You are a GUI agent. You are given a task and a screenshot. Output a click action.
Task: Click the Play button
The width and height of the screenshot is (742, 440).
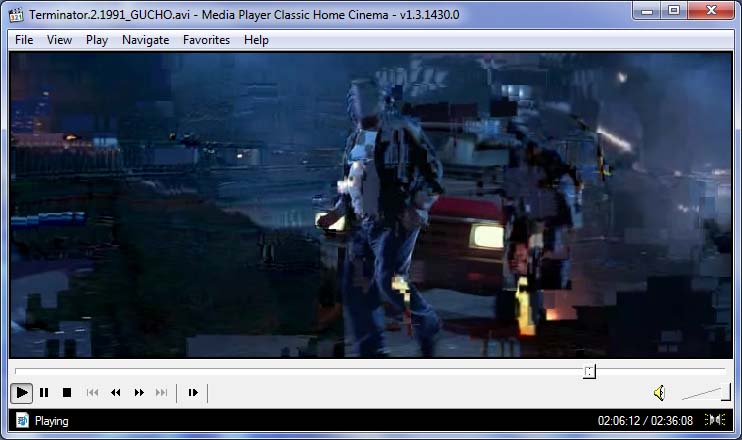[x=22, y=393]
